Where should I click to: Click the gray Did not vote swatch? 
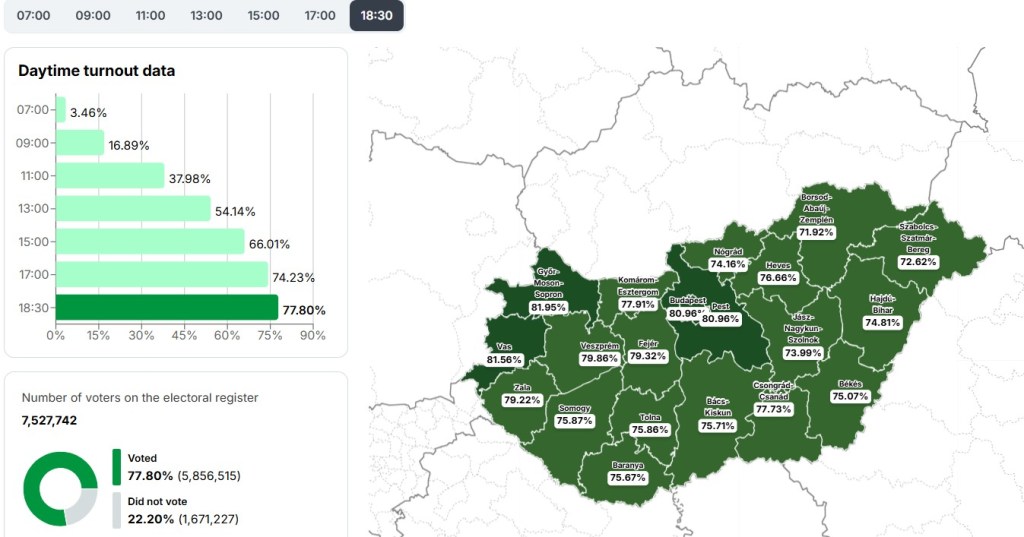116,509
